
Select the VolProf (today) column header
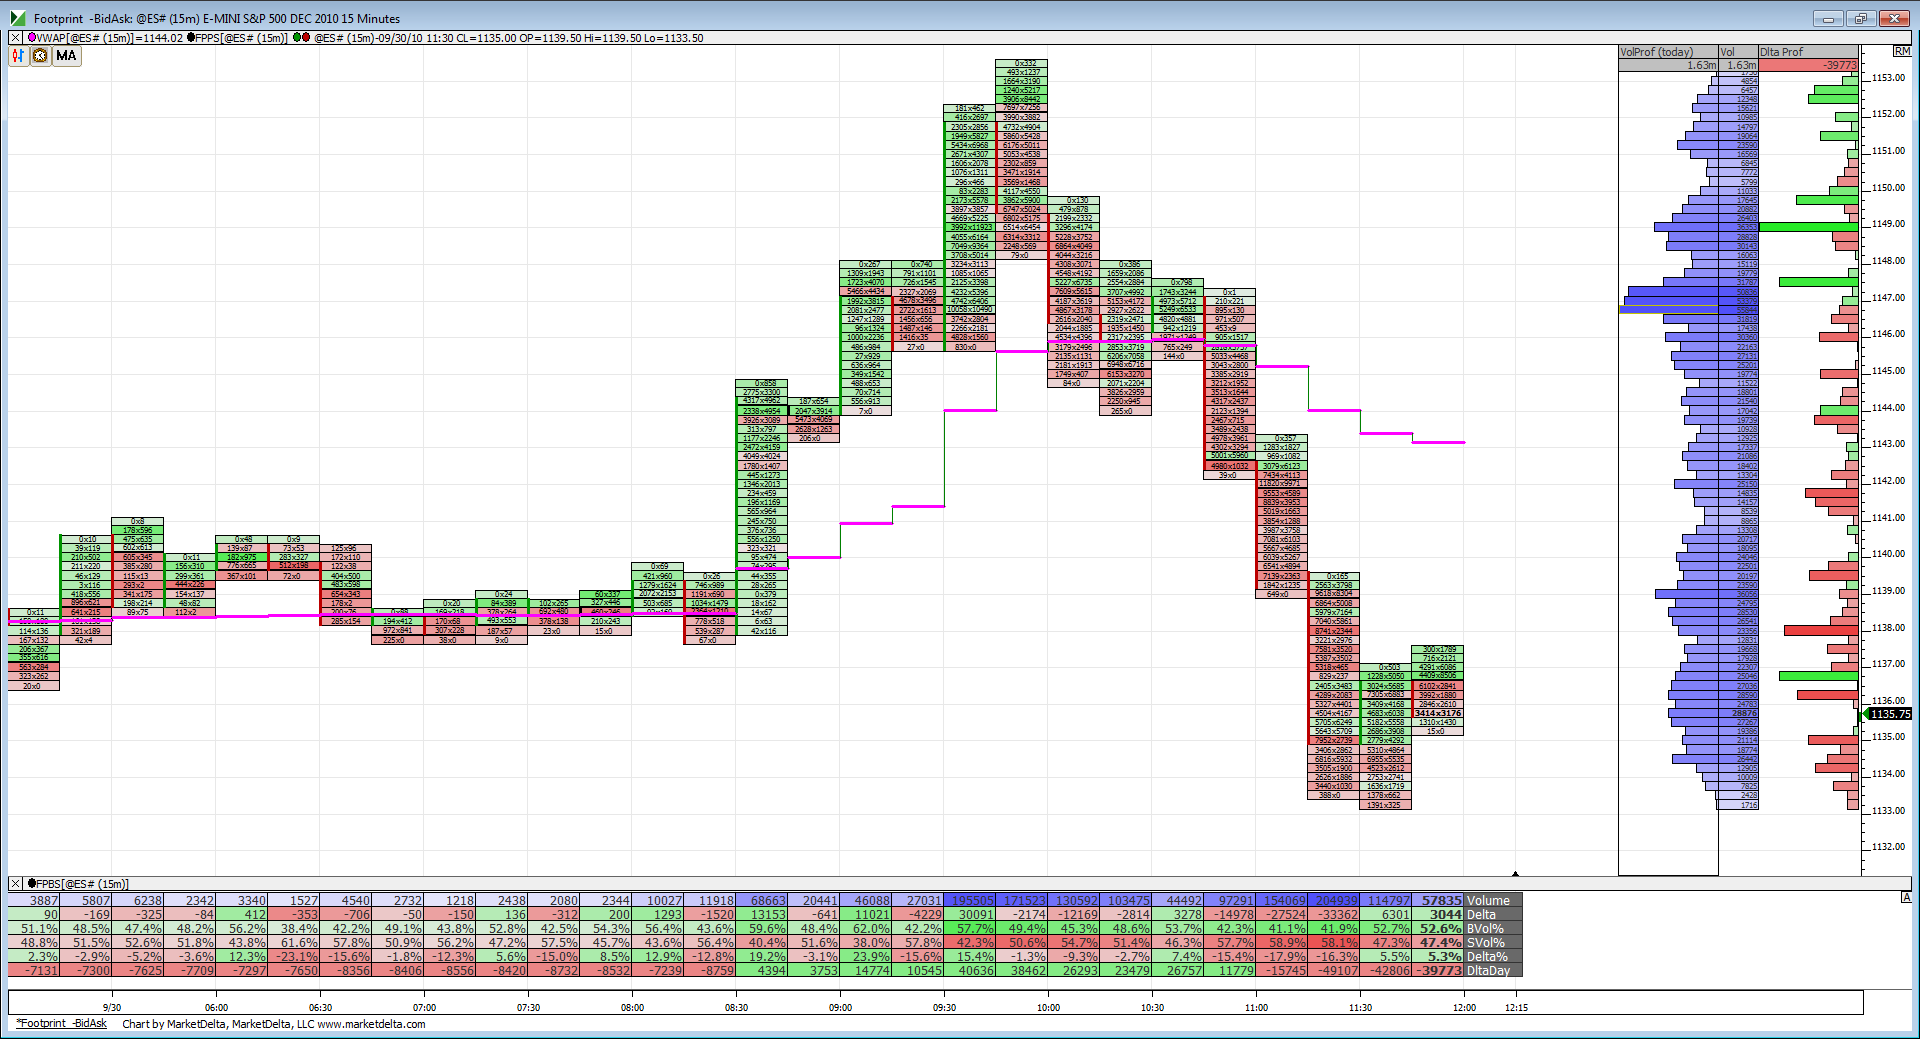1668,52
